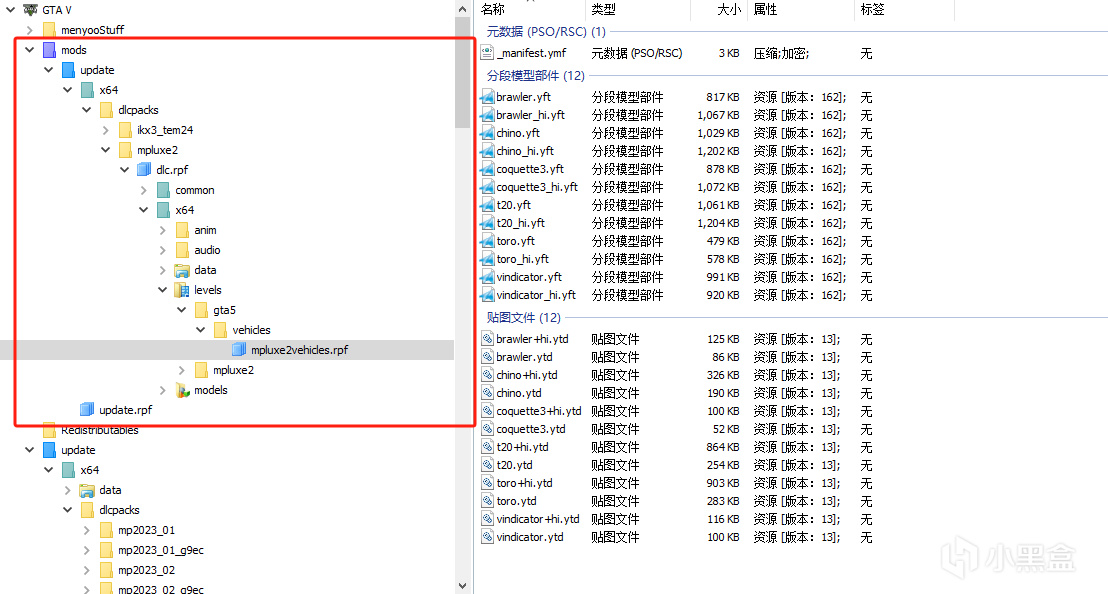1108x594 pixels.
Task: Collapse the levels folder node
Action: click(163, 290)
